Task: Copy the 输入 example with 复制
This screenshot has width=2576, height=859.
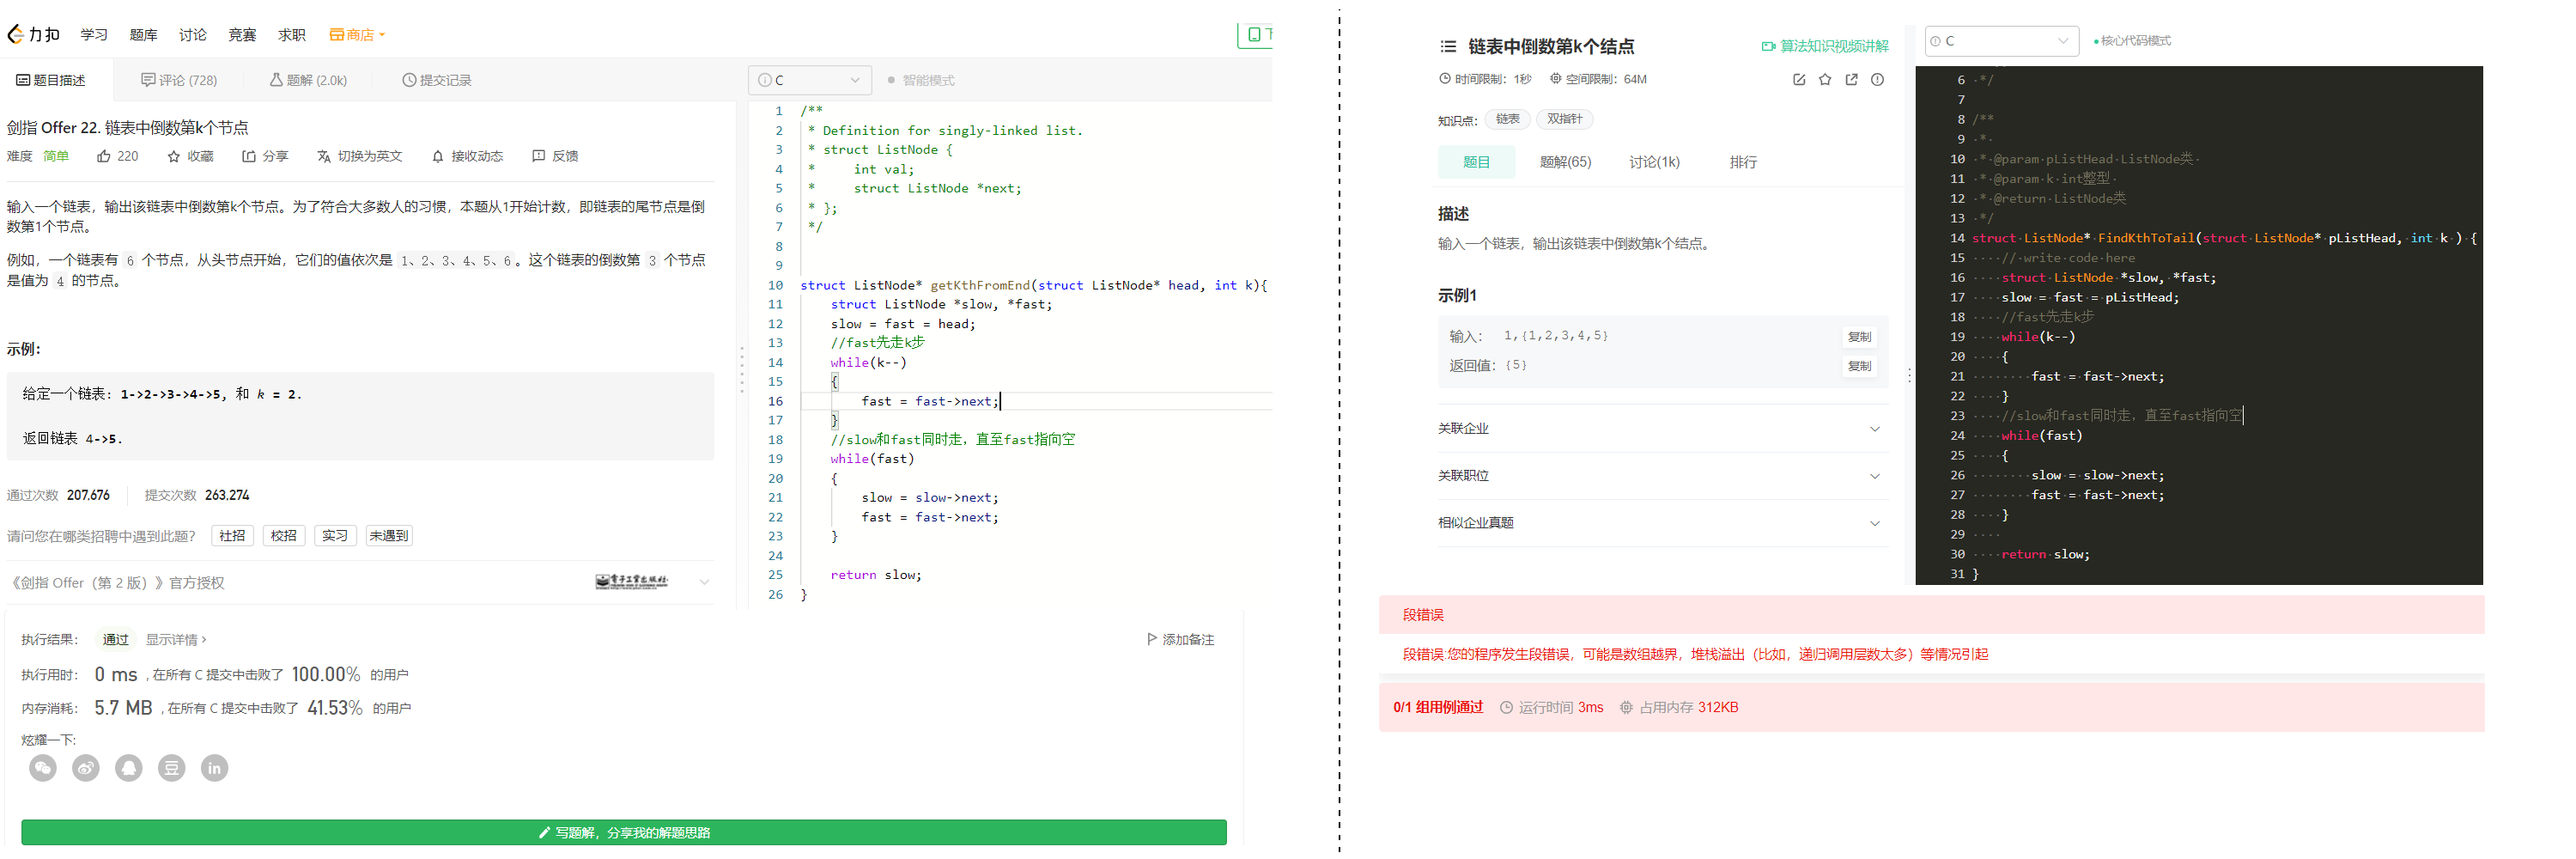Action: pyautogui.click(x=1860, y=337)
